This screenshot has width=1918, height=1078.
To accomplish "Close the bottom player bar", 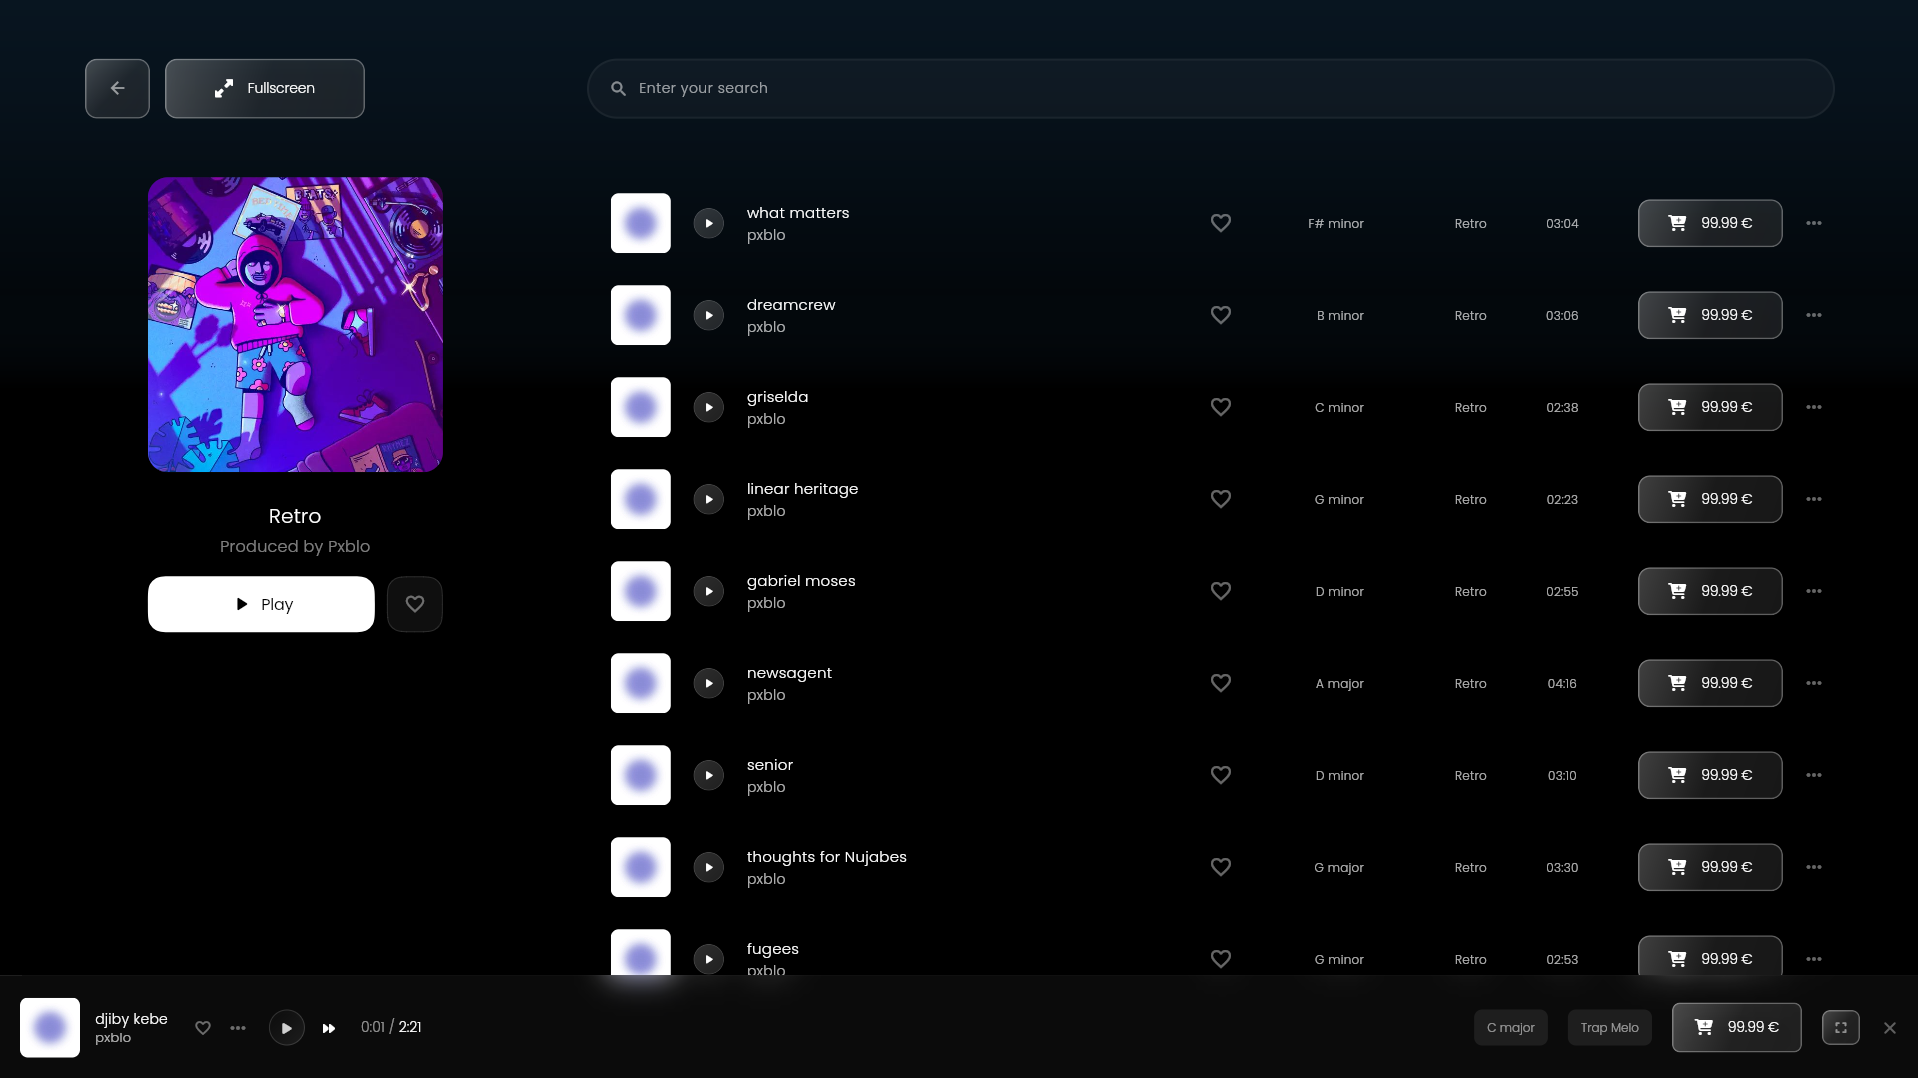I will coord(1890,1027).
